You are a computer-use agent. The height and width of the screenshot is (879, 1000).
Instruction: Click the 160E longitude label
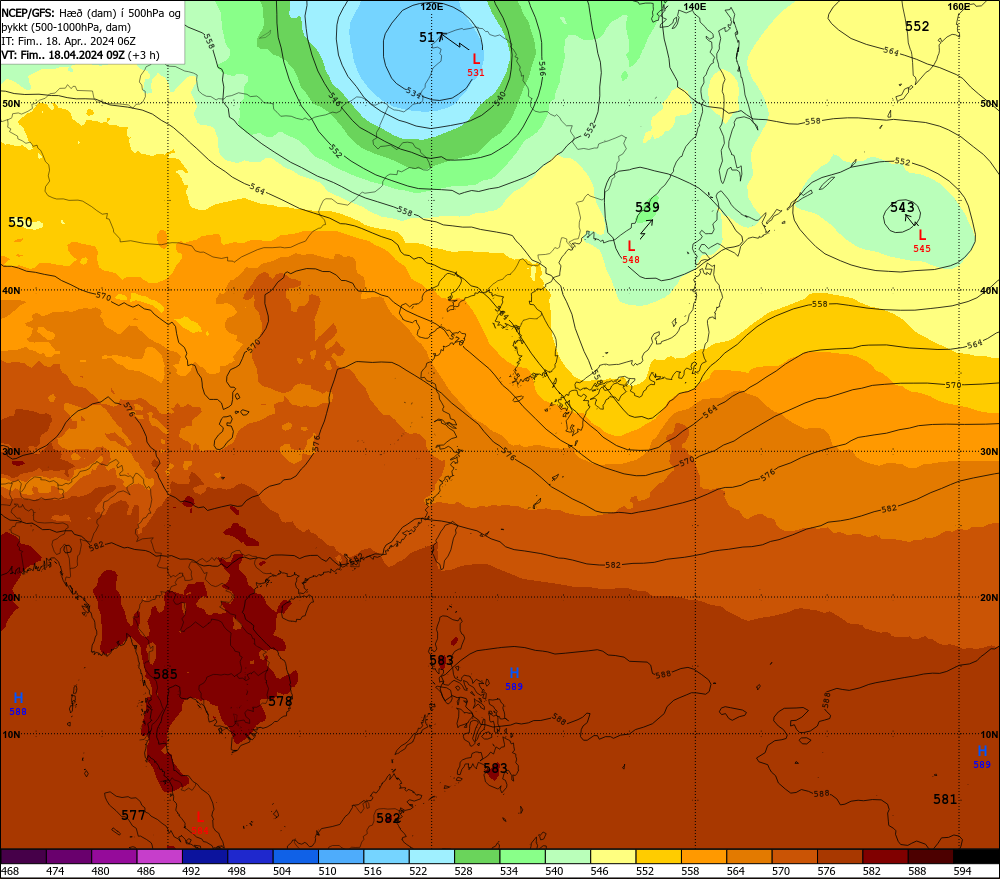(959, 6)
